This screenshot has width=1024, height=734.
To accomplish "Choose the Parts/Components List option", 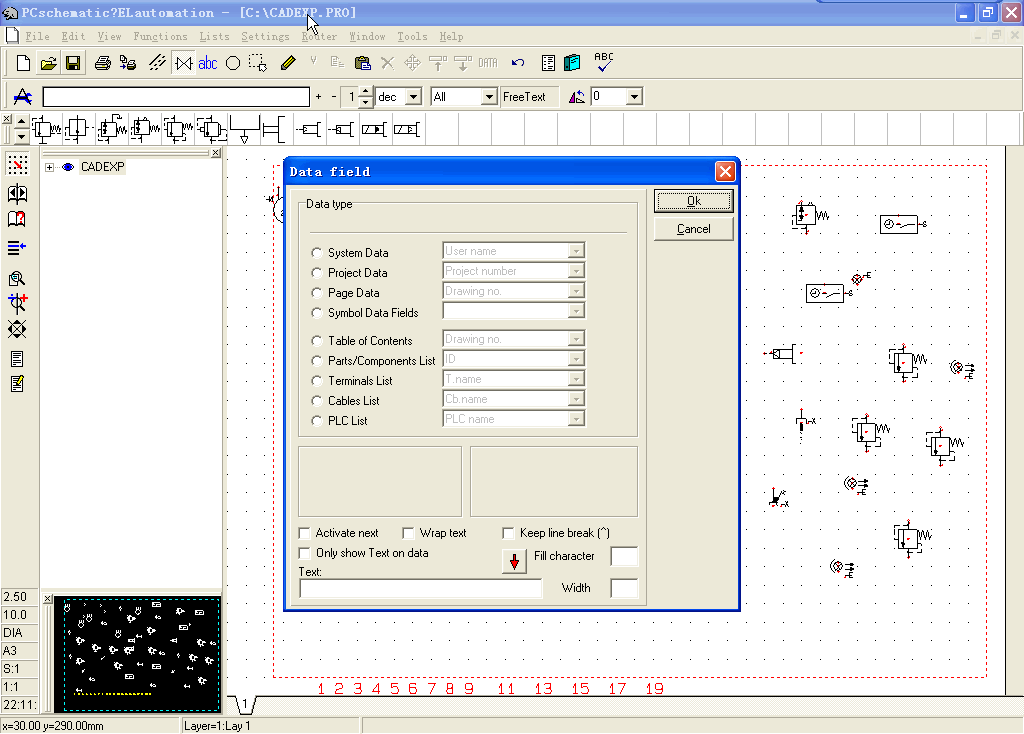I will click(317, 360).
